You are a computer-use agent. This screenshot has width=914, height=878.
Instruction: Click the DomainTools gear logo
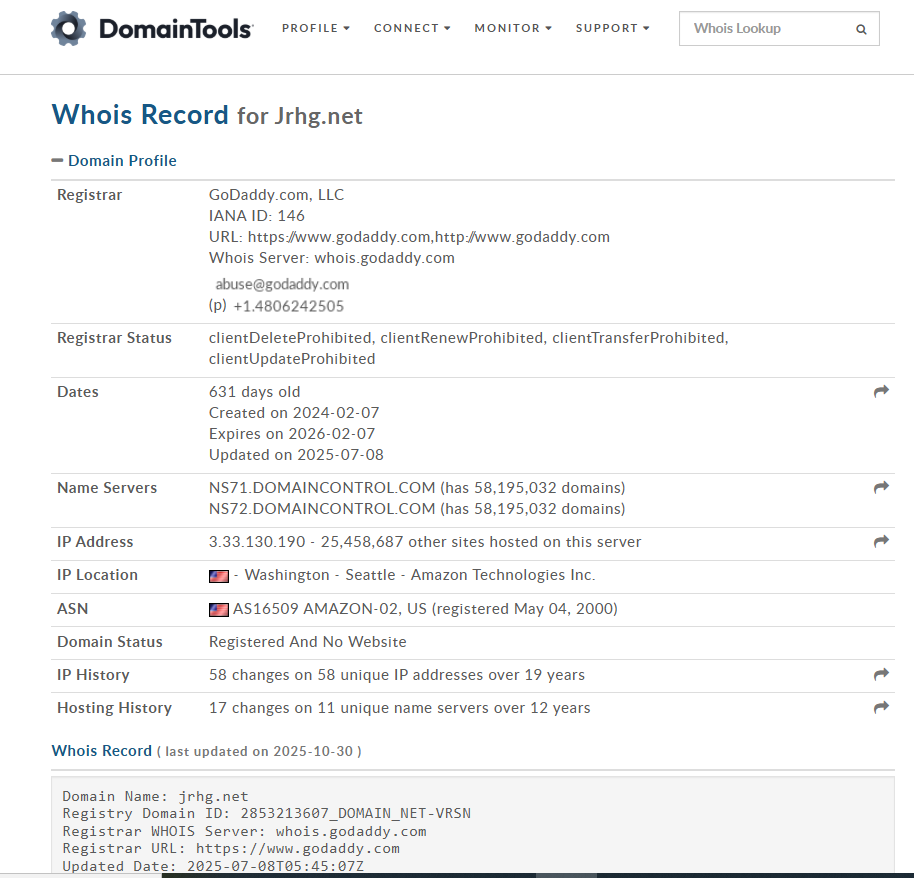pos(69,29)
